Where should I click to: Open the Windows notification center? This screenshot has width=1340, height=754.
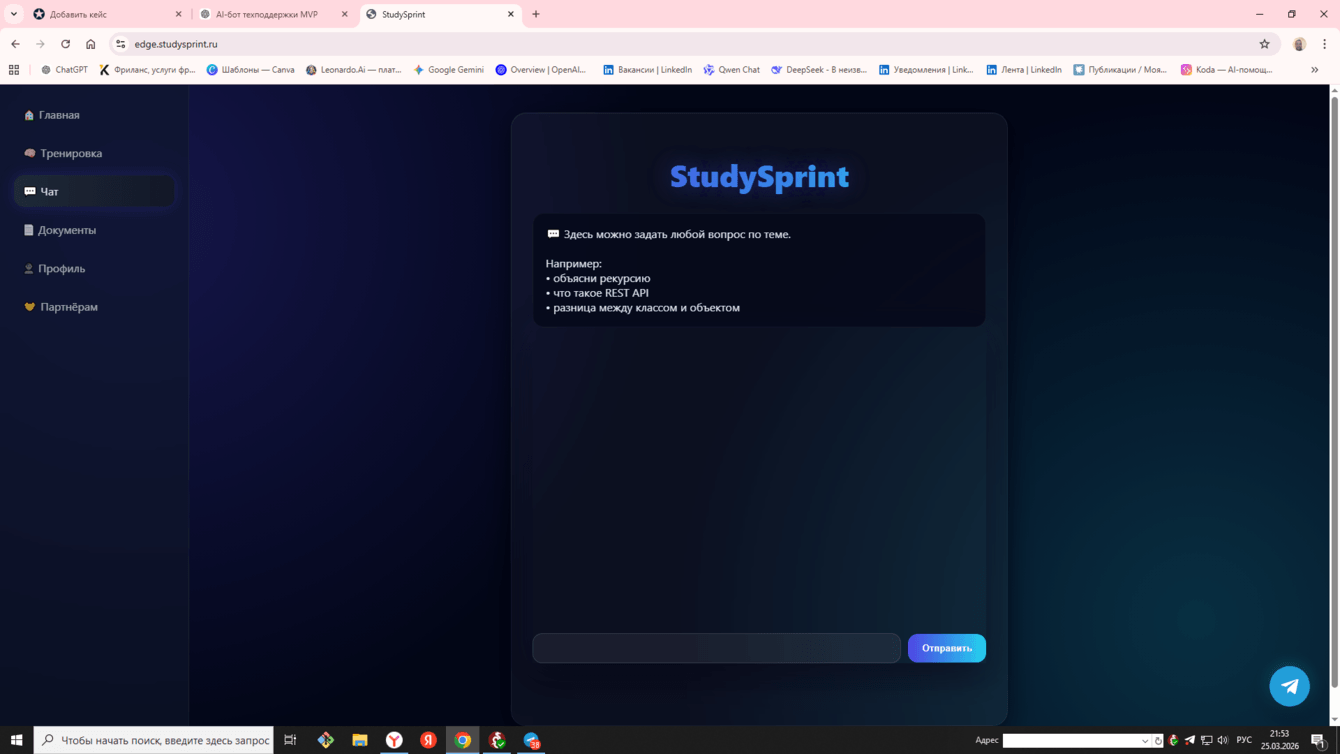(1318, 740)
